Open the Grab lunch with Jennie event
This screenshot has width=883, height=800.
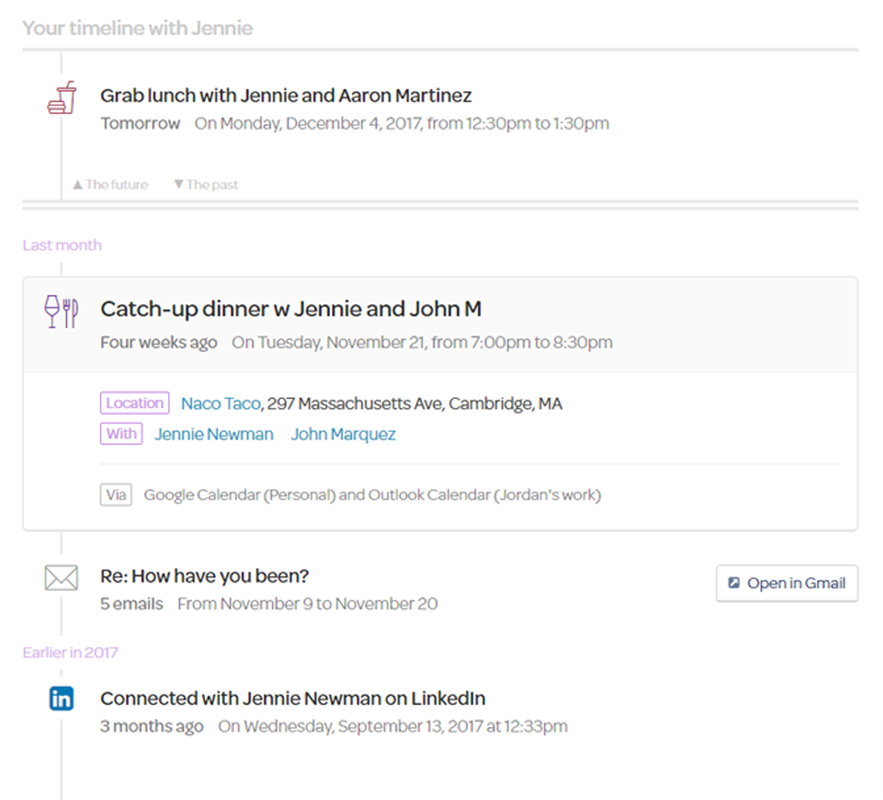click(x=286, y=96)
